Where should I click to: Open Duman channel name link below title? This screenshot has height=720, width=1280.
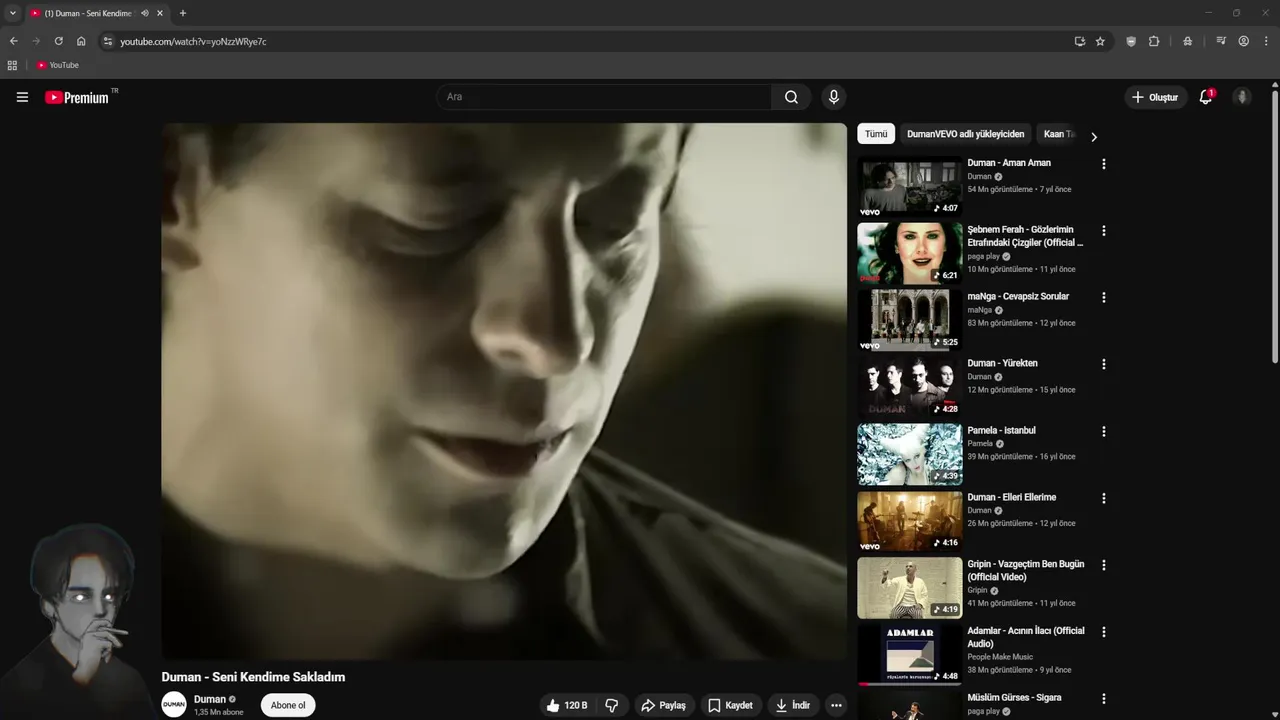click(x=210, y=699)
